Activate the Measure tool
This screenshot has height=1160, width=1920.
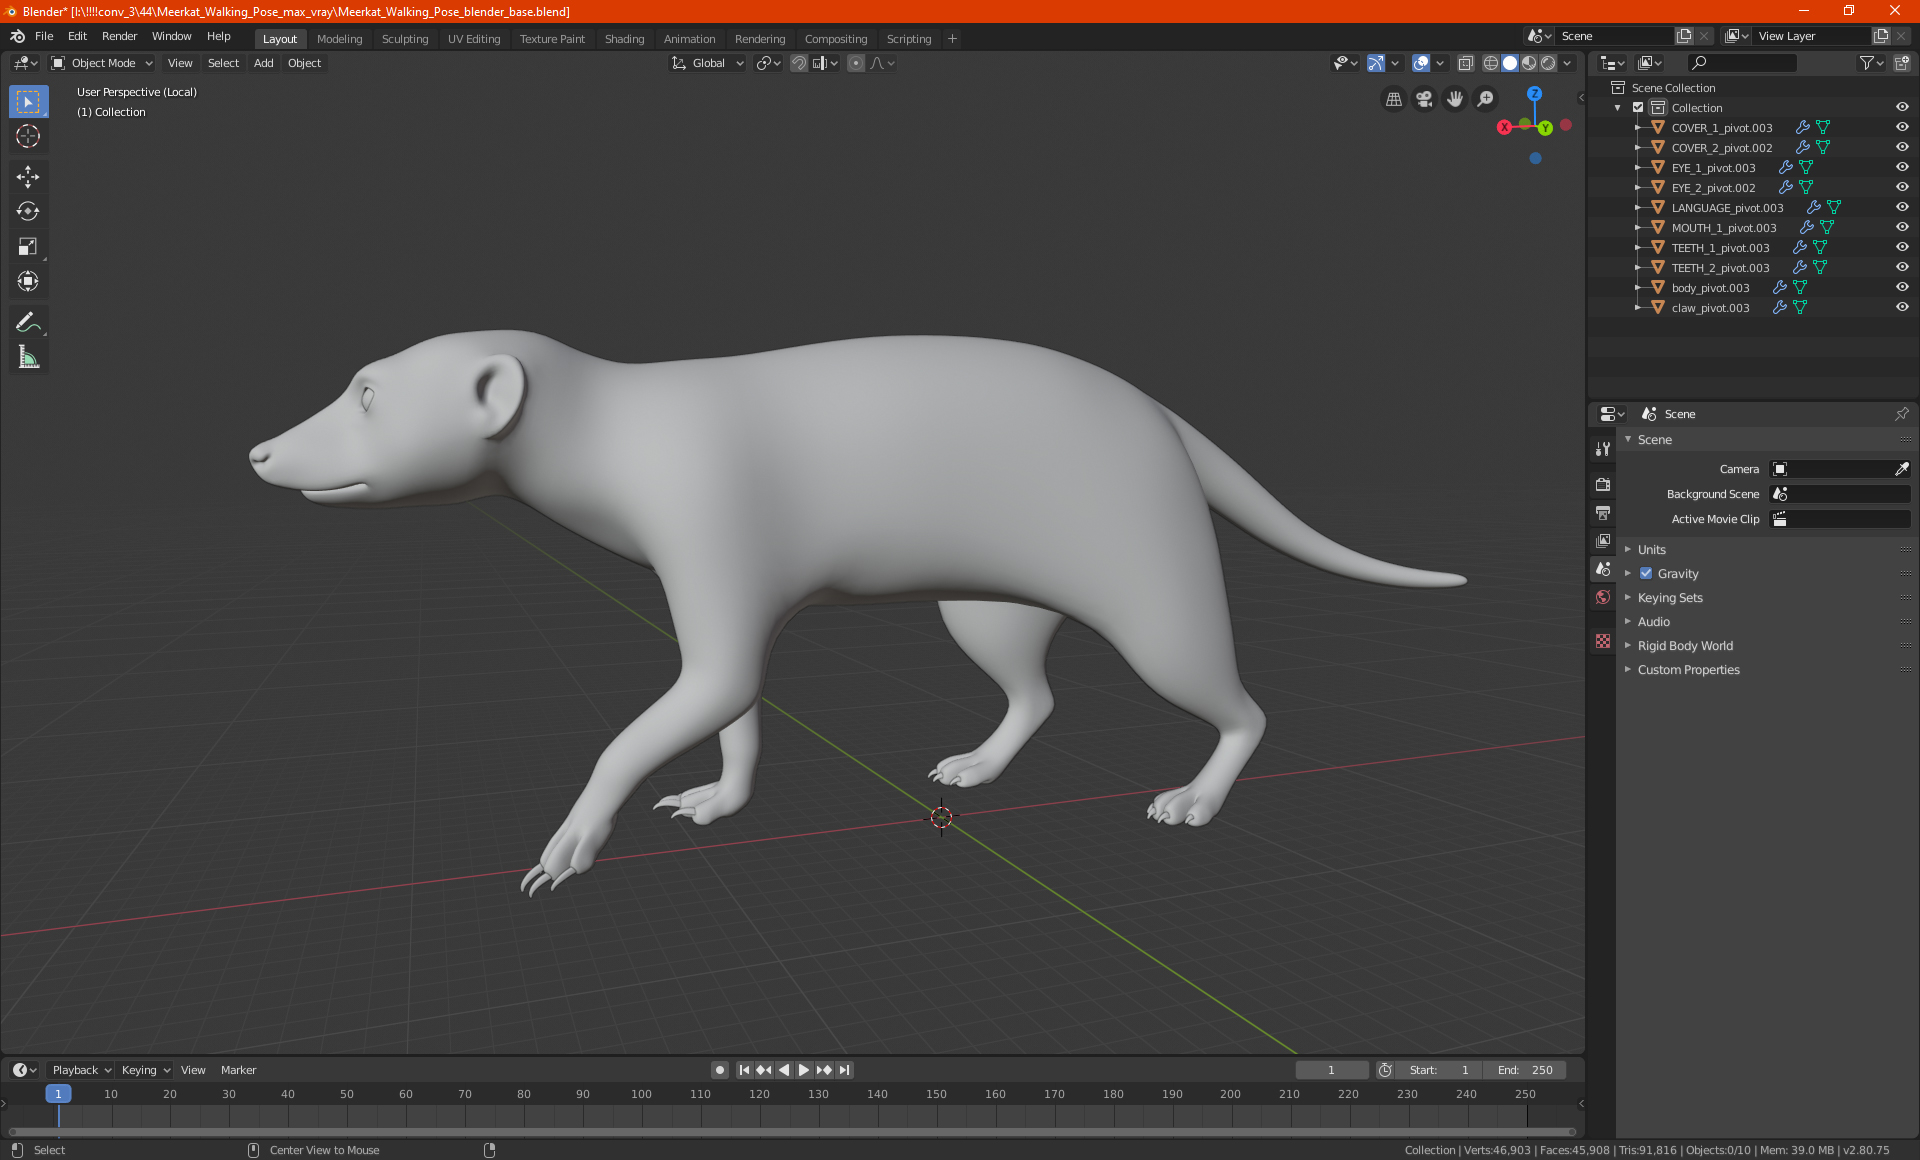click(x=28, y=358)
